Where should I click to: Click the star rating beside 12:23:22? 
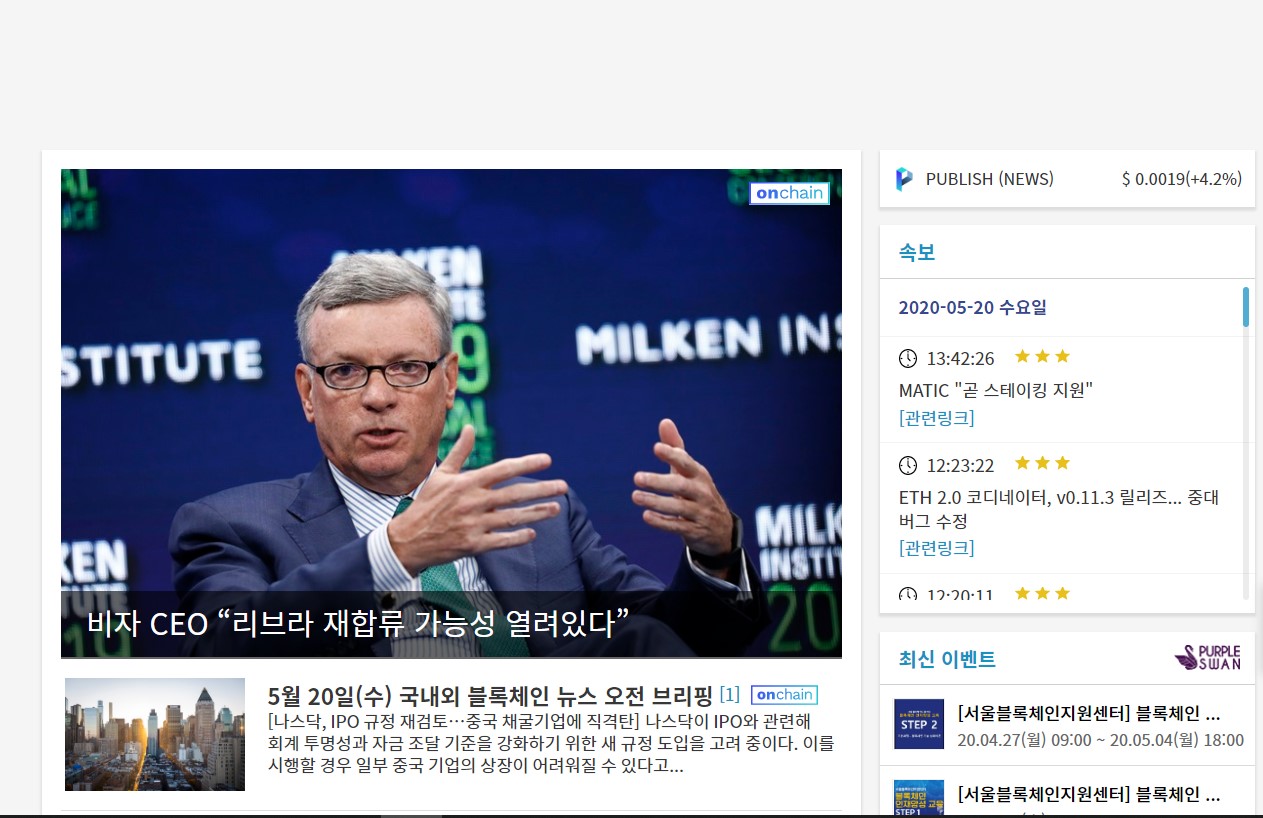pyautogui.click(x=1042, y=463)
